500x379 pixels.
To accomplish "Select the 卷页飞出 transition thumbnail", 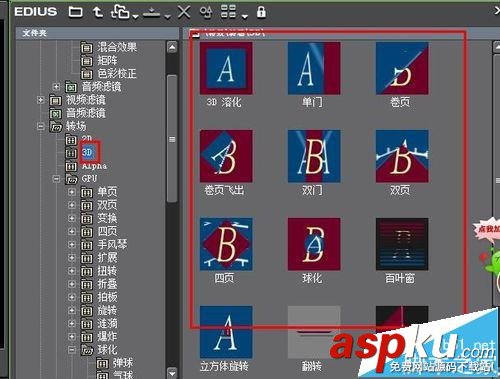I will tap(226, 156).
